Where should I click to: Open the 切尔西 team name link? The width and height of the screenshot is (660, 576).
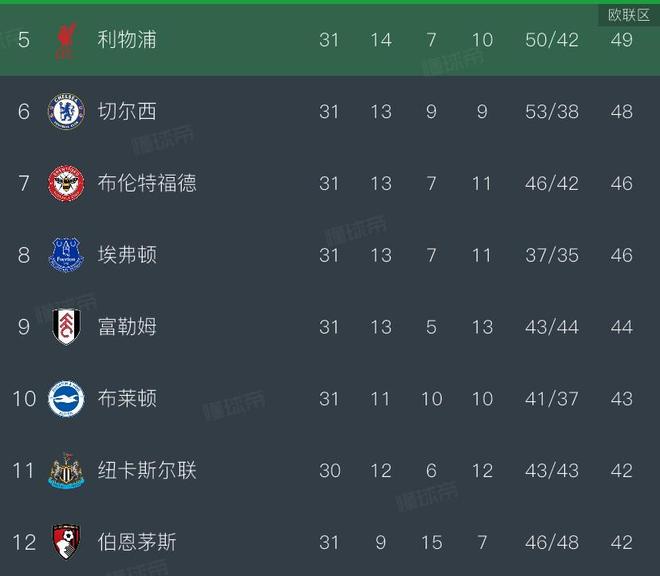(127, 112)
